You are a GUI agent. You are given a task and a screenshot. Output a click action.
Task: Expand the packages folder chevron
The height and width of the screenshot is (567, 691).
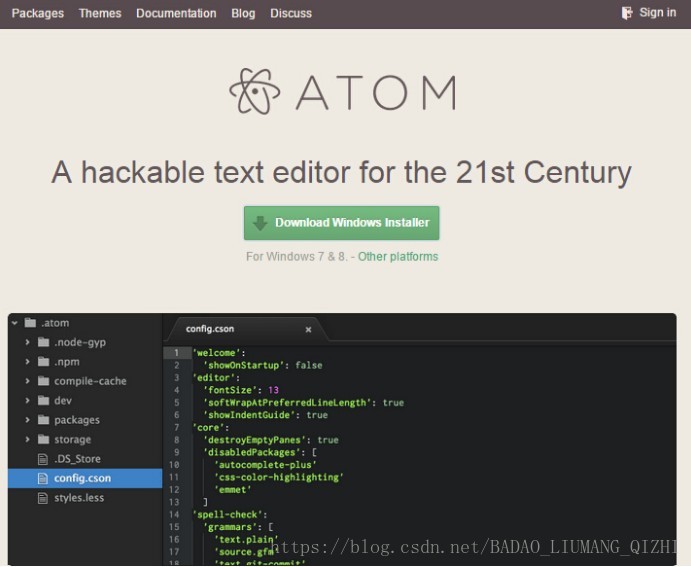(x=27, y=420)
